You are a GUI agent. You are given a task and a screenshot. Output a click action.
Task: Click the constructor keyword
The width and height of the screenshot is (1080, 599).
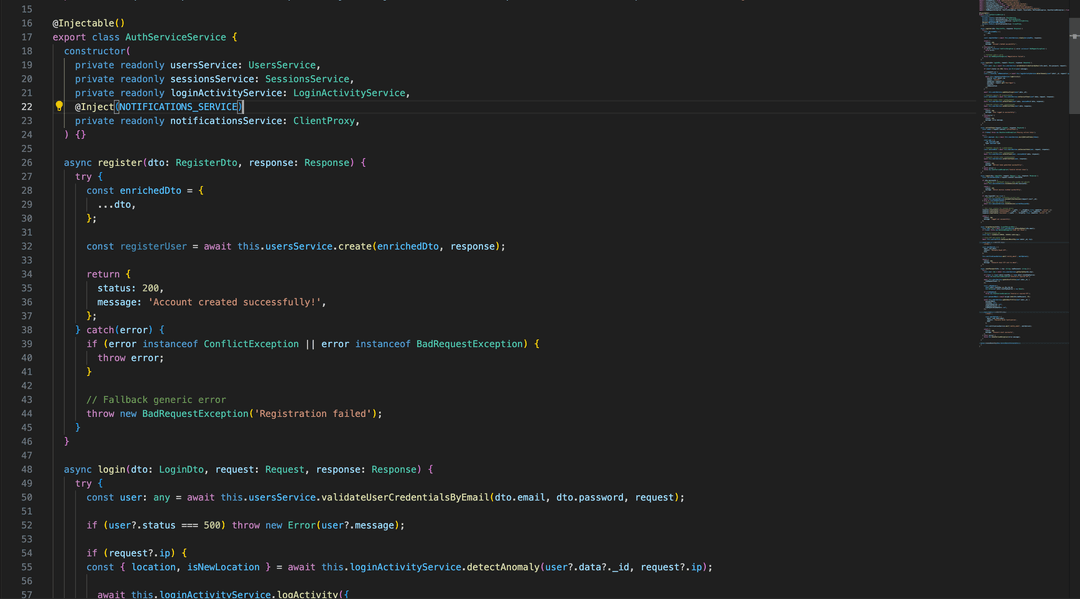point(94,51)
